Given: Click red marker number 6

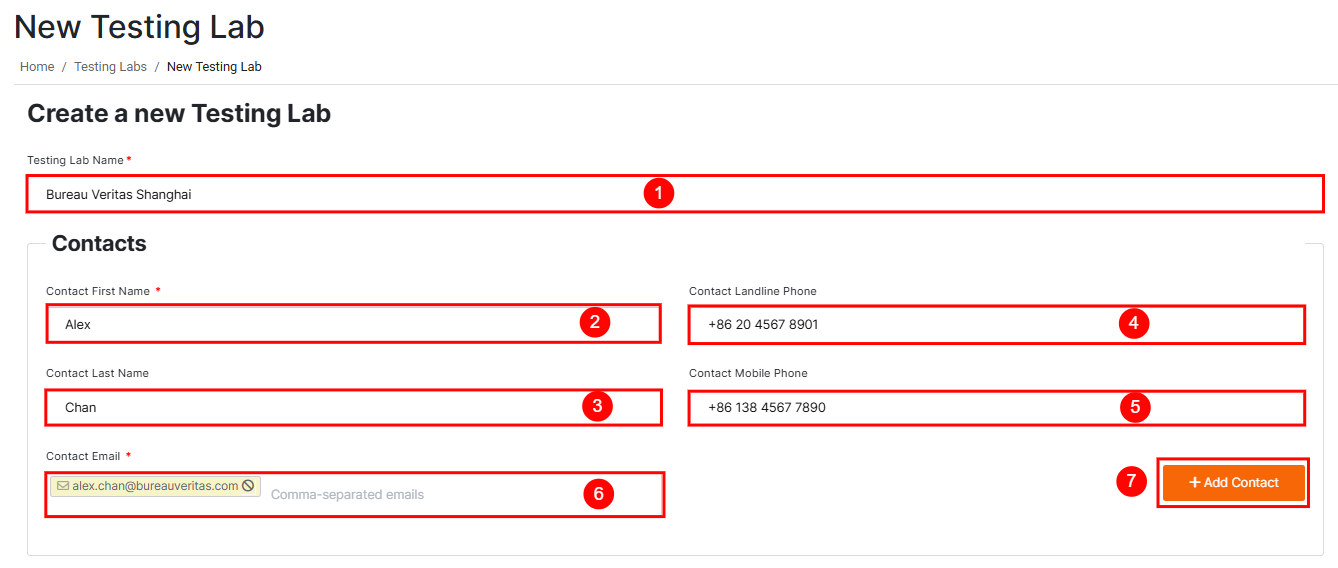Looking at the screenshot, I should (598, 494).
